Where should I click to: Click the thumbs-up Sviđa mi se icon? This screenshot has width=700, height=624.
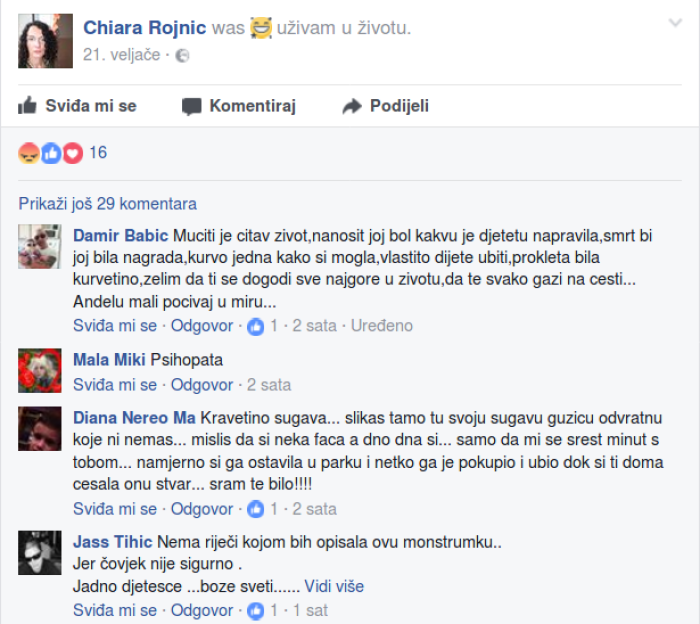tap(27, 106)
